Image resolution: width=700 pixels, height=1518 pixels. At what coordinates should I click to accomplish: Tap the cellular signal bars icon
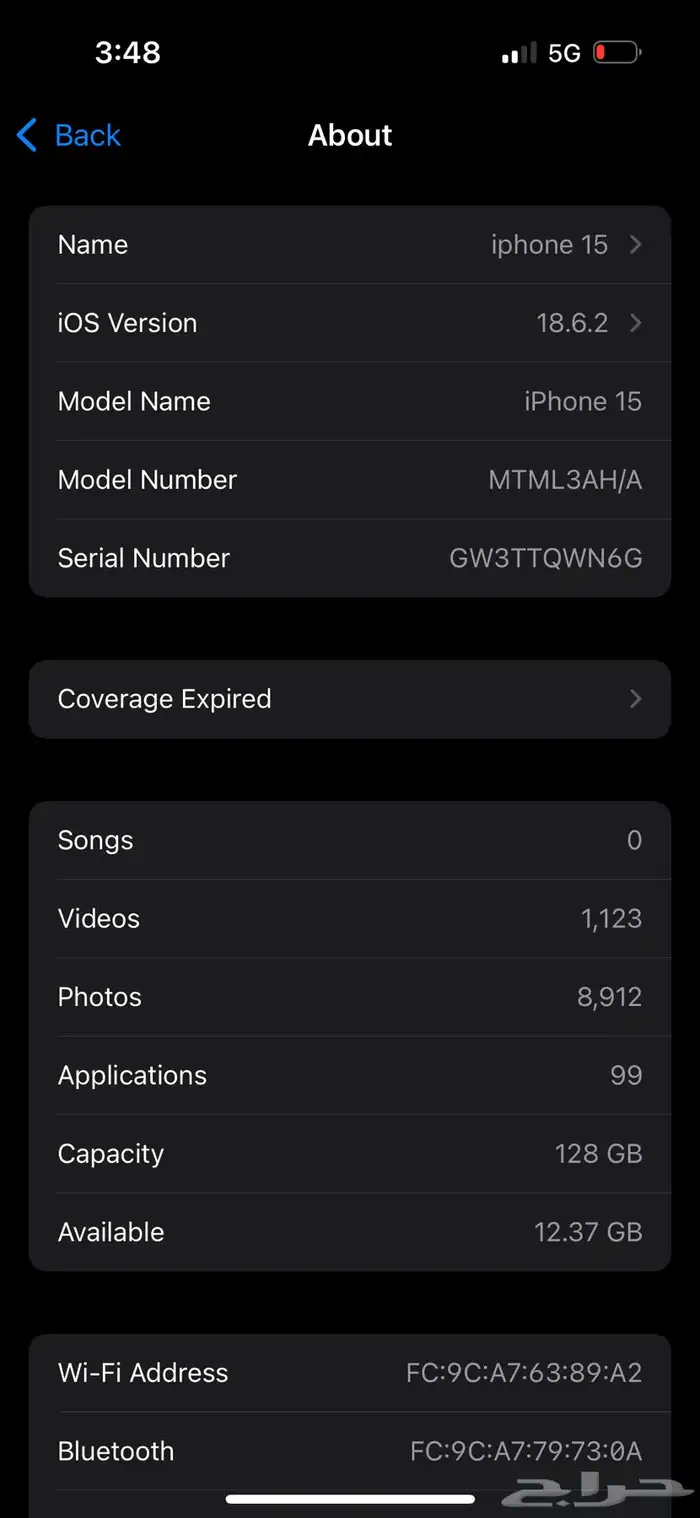519,54
